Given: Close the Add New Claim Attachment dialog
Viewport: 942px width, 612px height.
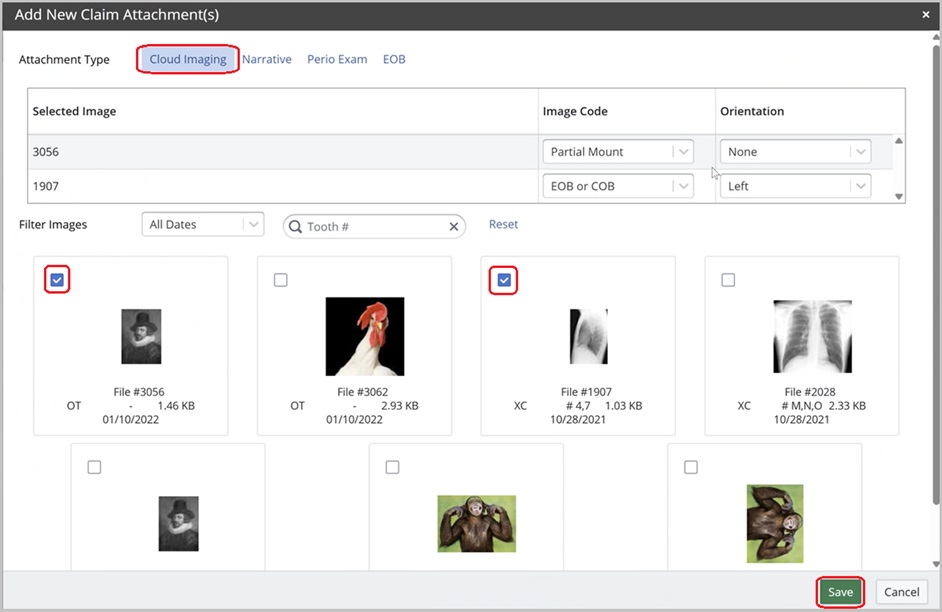Looking at the screenshot, I should tap(925, 15).
